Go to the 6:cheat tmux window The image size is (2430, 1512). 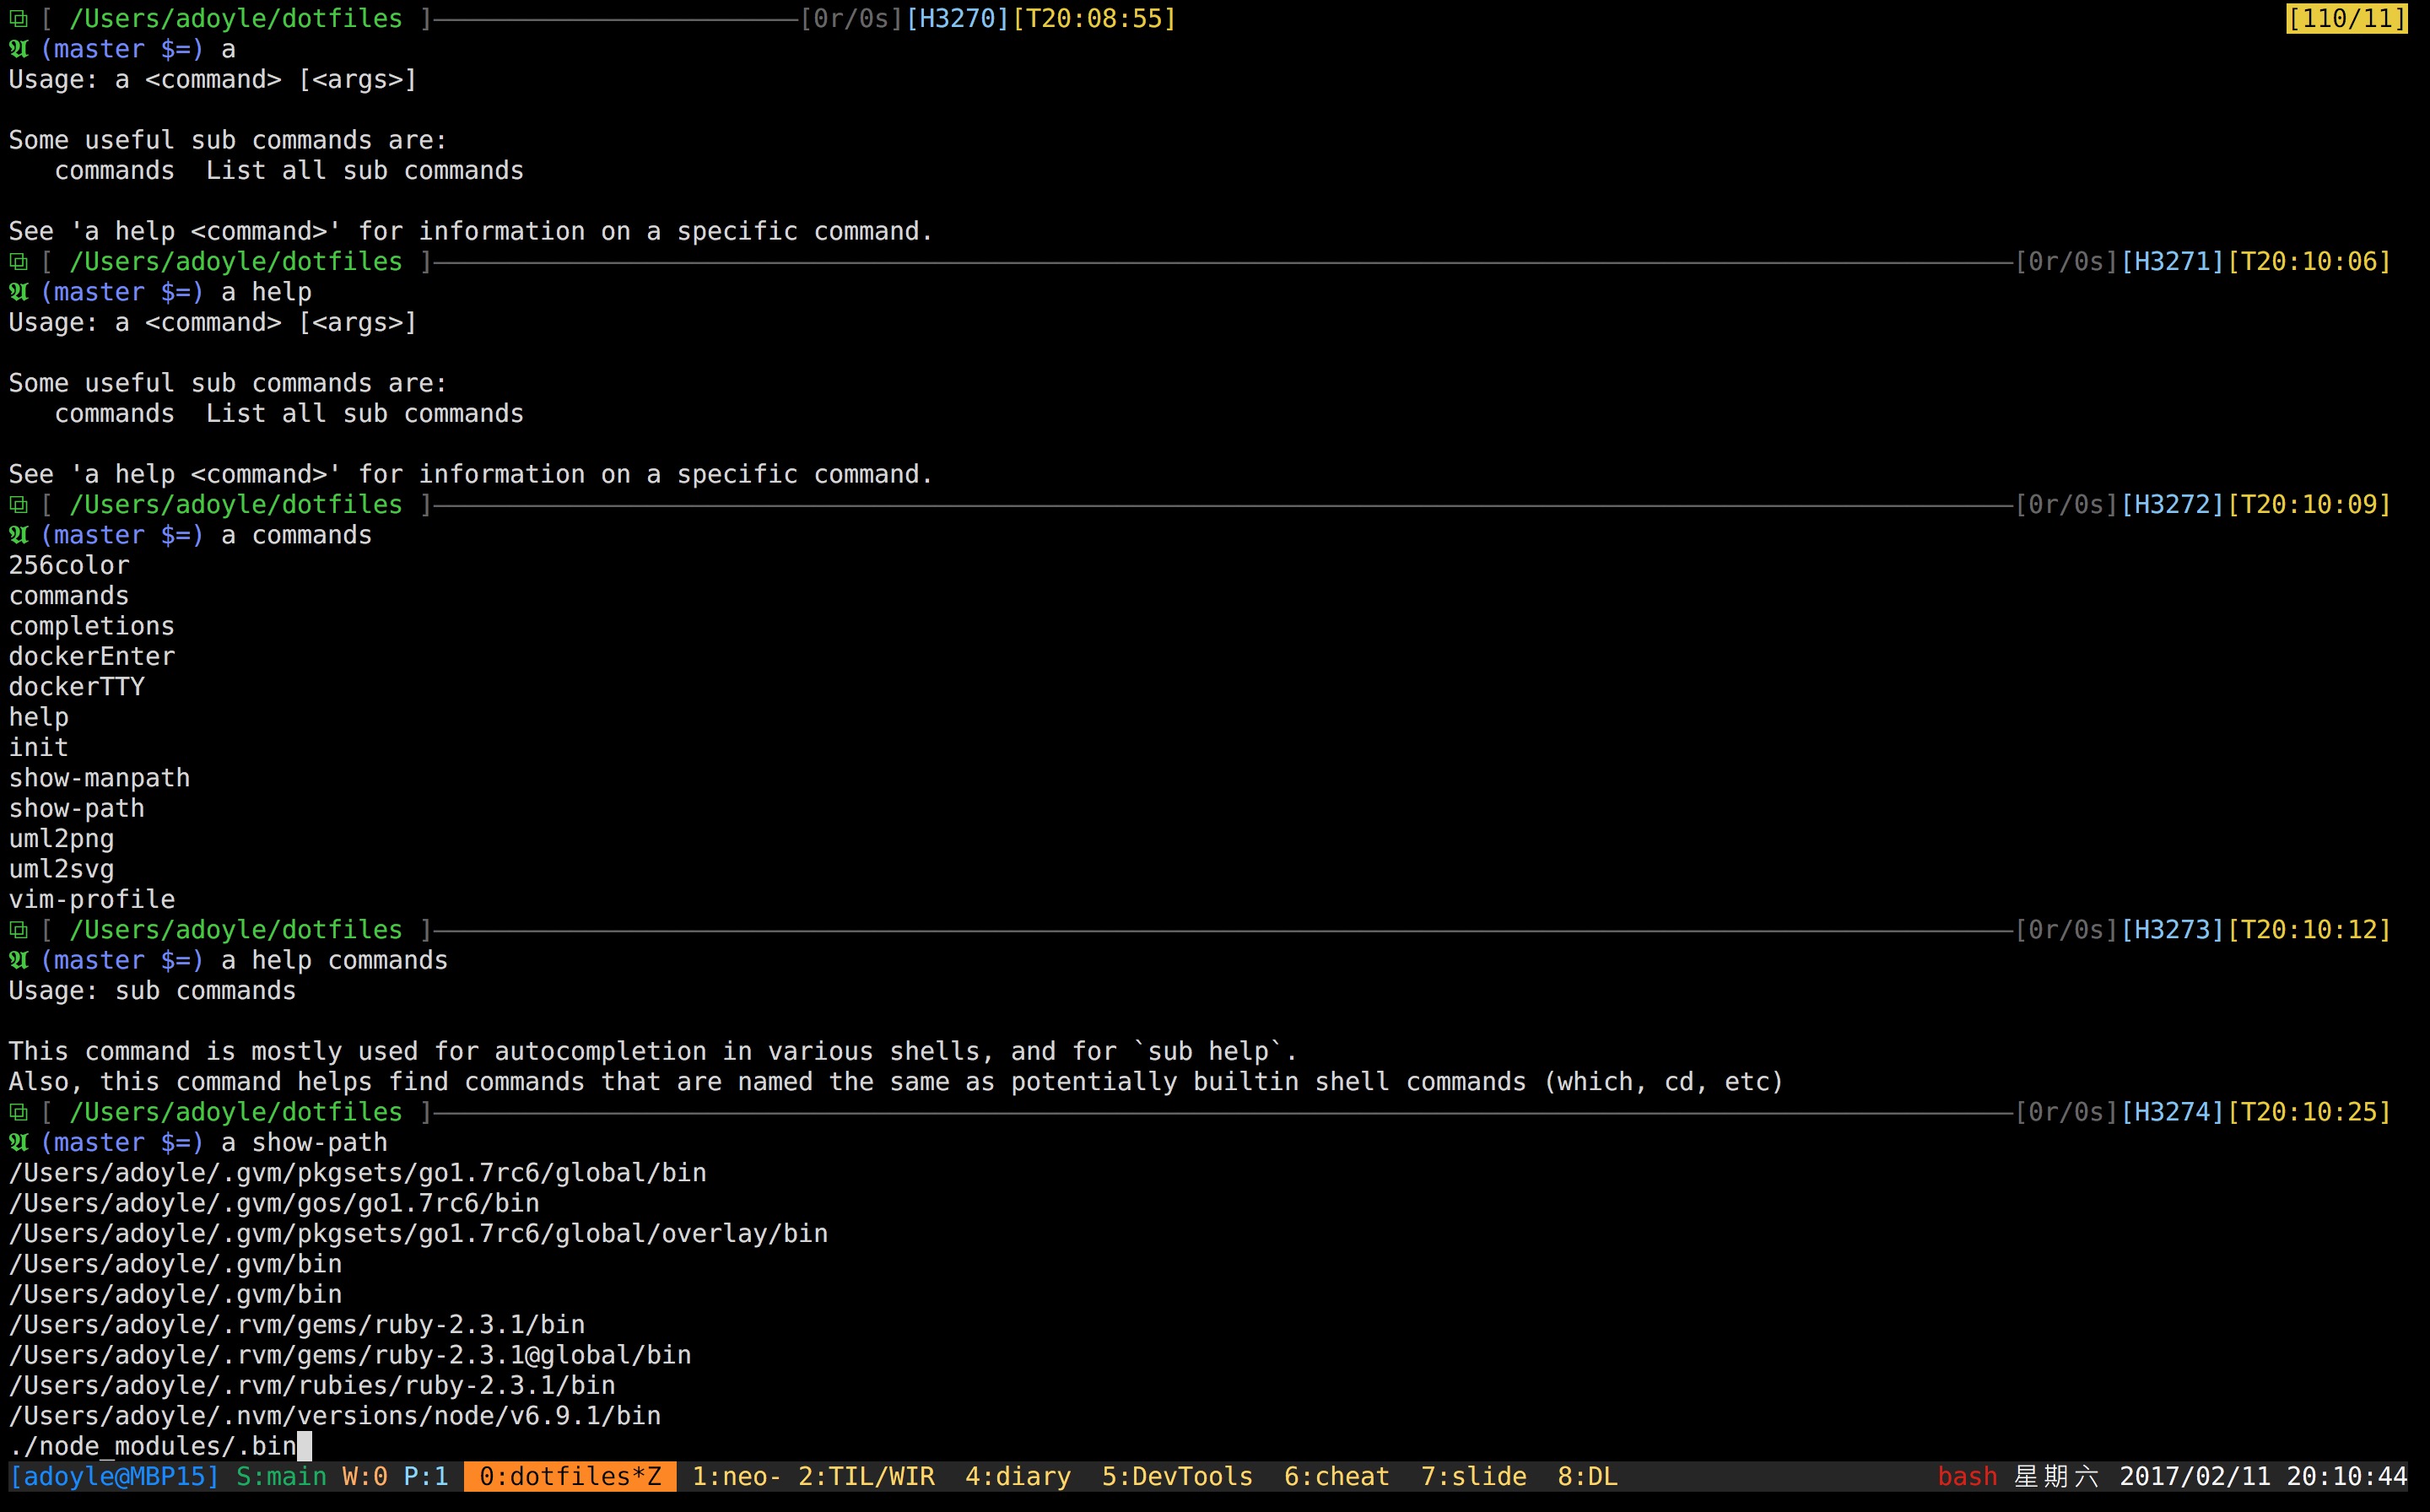coord(1336,1477)
